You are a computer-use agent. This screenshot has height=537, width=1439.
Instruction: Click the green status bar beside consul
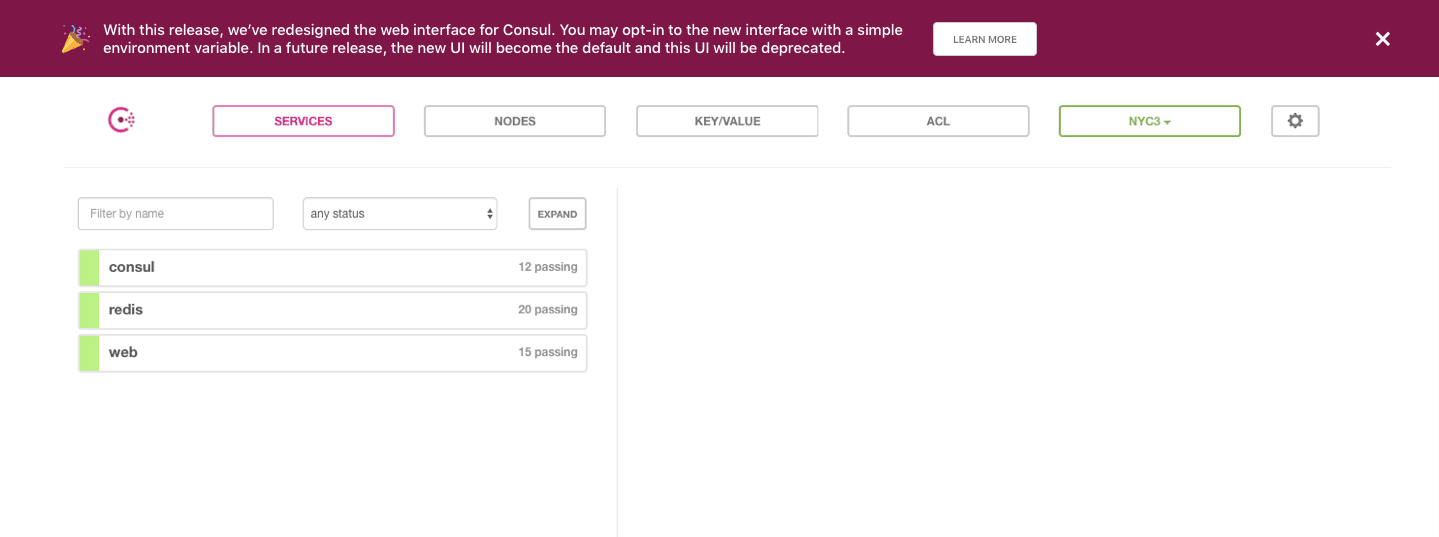(x=89, y=268)
